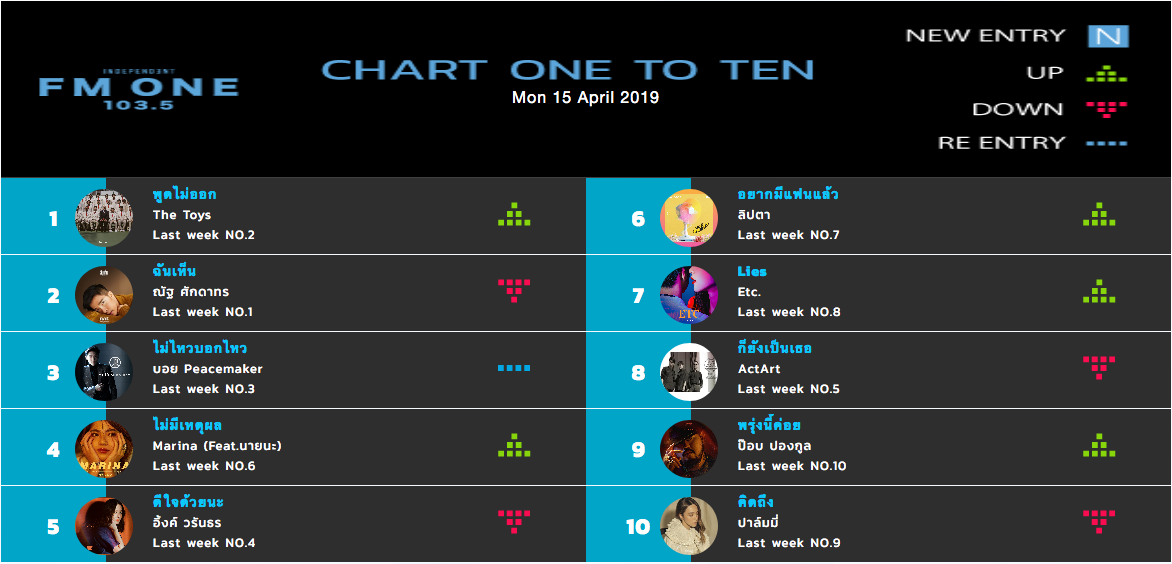Click the red DOWN legend icon

(1106, 110)
